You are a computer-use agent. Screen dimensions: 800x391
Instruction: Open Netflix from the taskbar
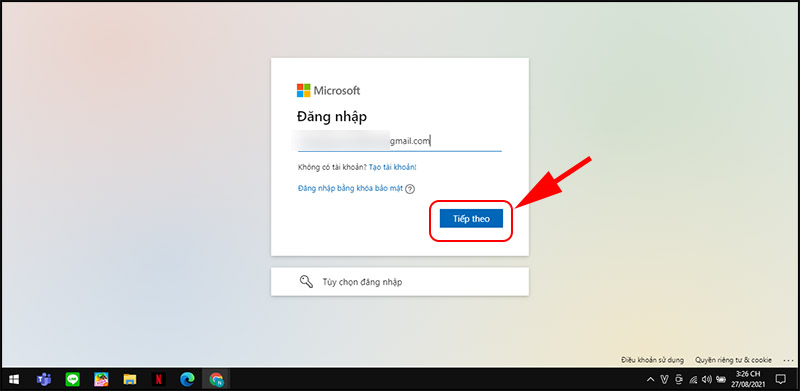[x=159, y=379]
